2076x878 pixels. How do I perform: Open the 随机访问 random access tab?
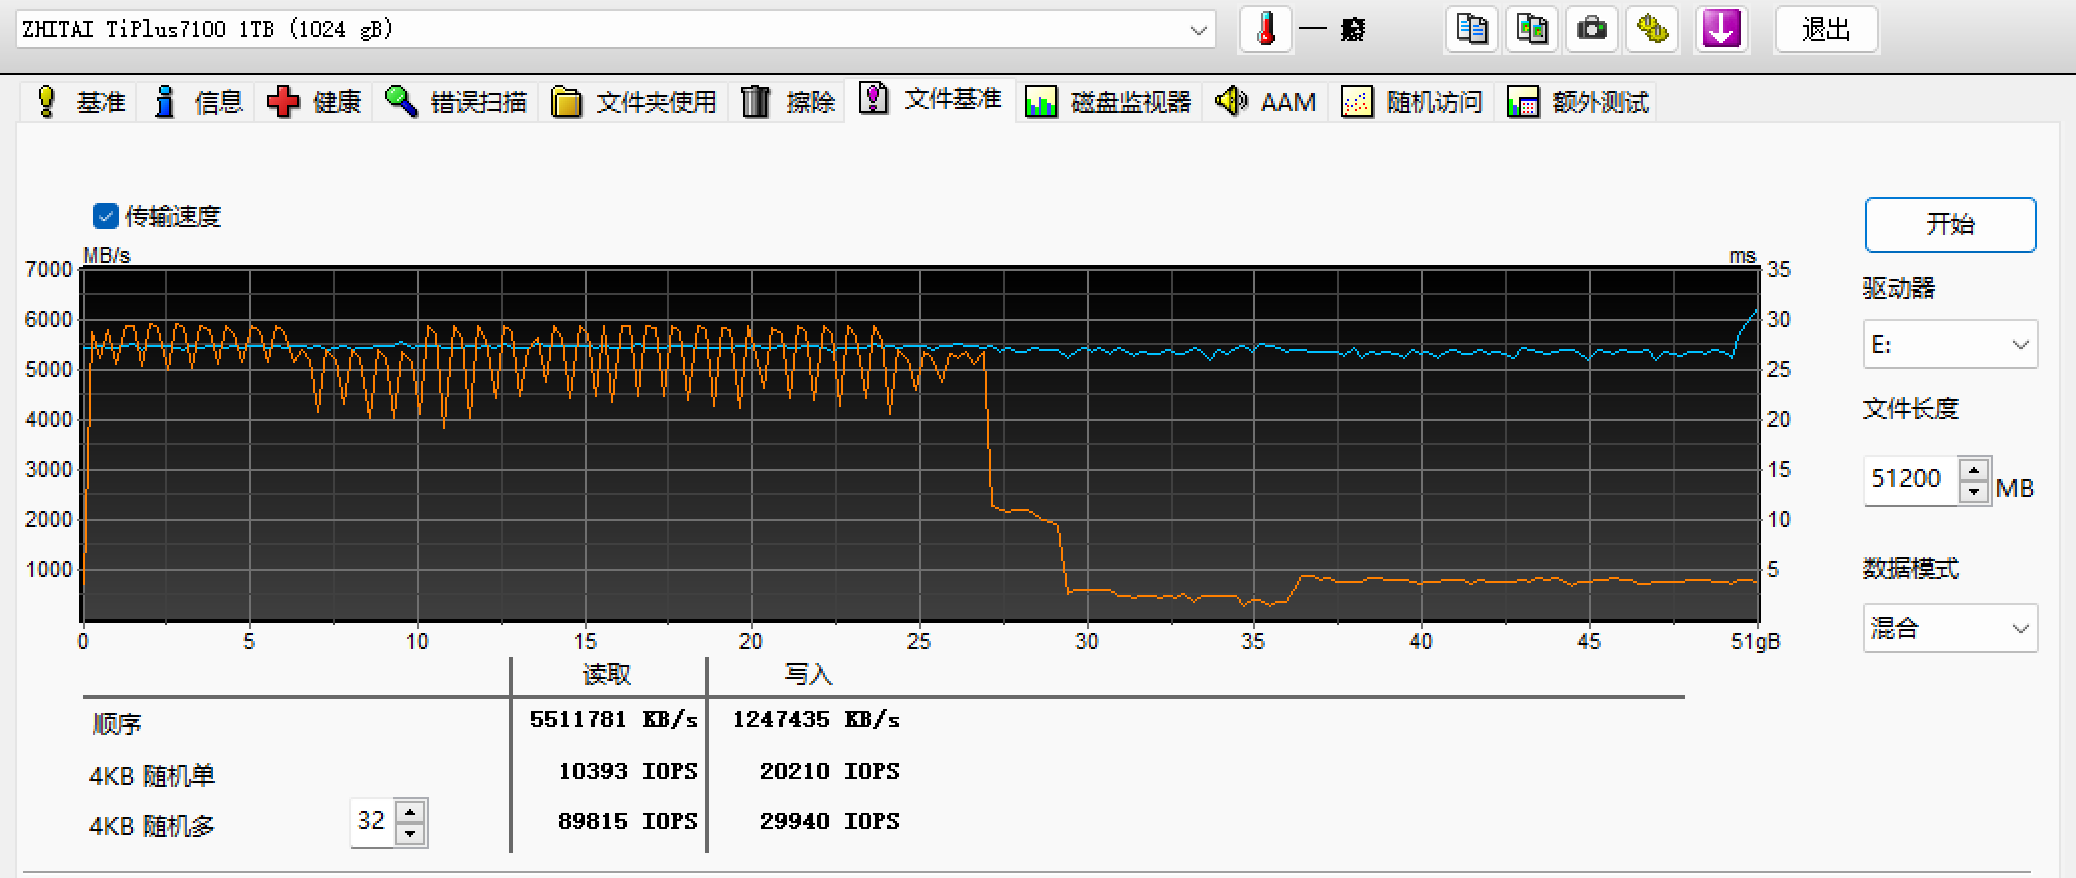point(1412,102)
